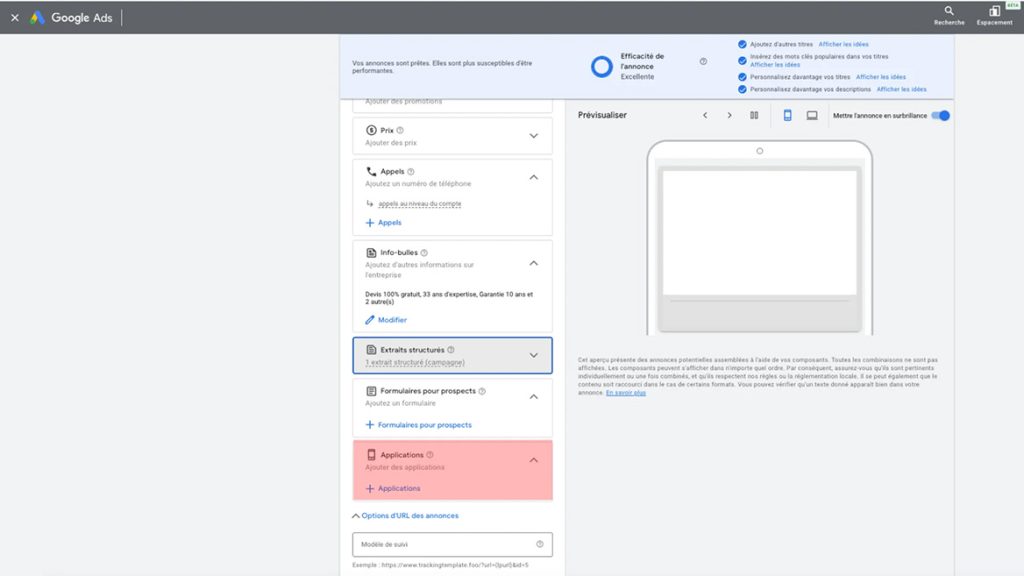This screenshot has width=1024, height=576.
Task: Click the Prix currency icon
Action: [x=371, y=130]
